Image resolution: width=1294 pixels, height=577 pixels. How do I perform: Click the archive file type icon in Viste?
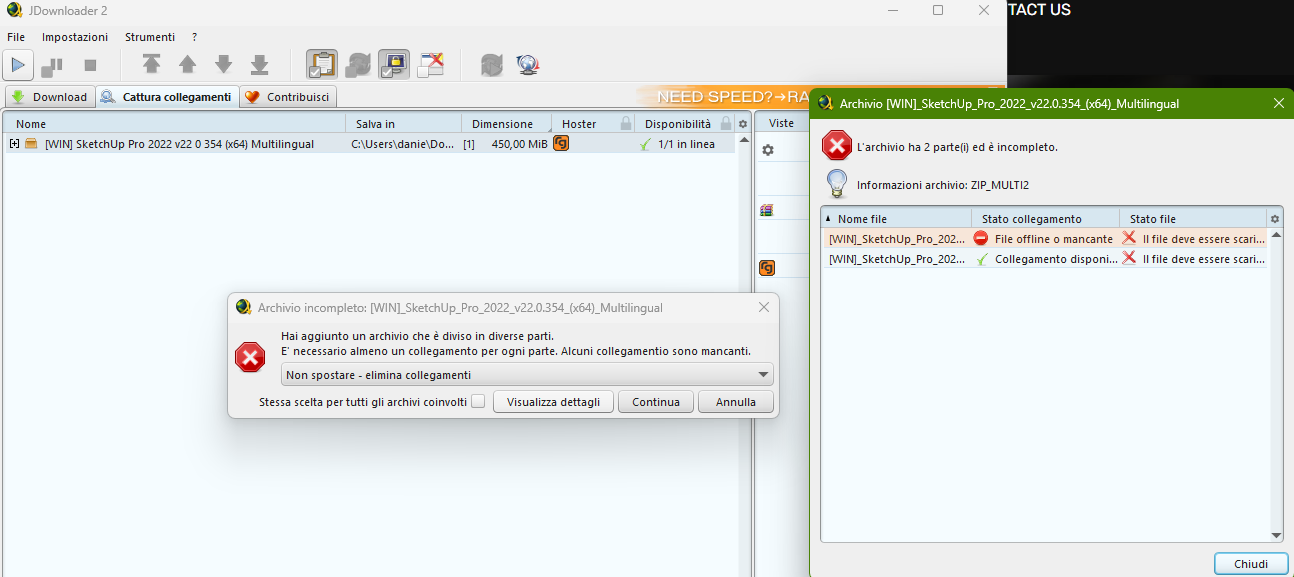pyautogui.click(x=767, y=210)
